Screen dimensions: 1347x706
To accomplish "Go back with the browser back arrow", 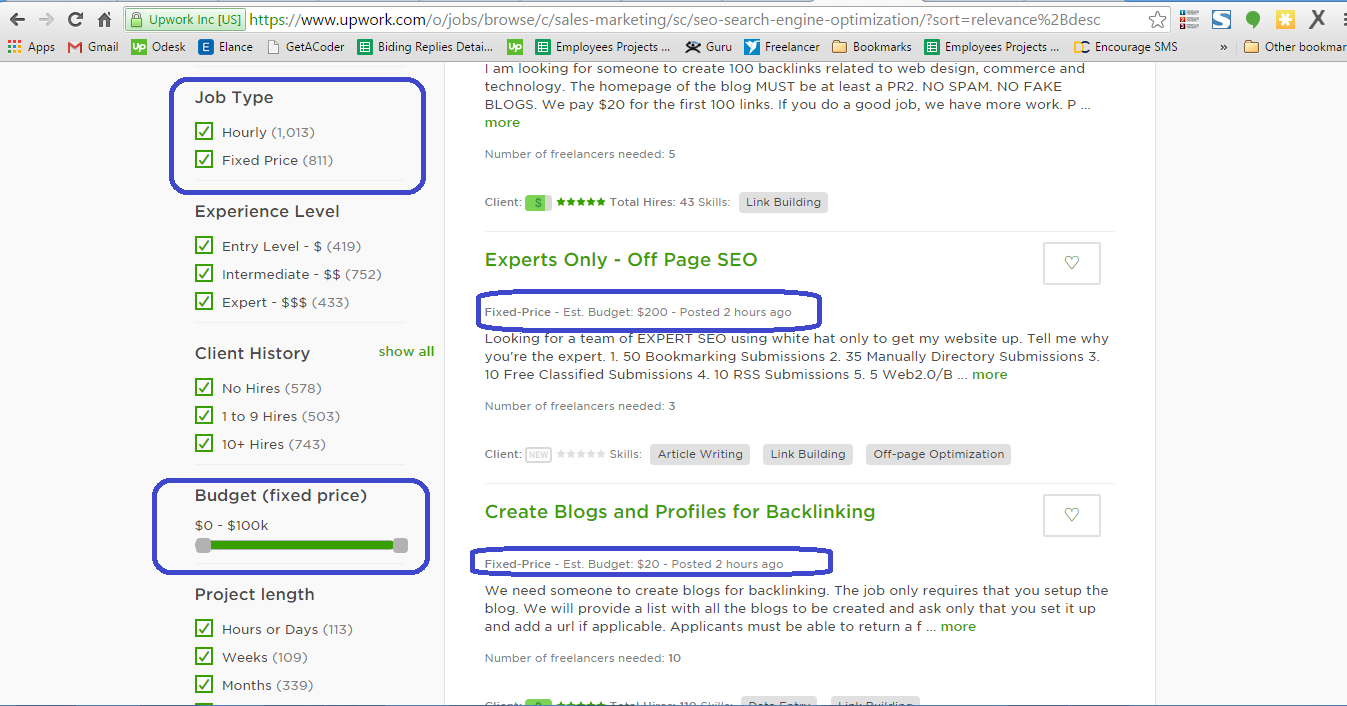I will 17,19.
